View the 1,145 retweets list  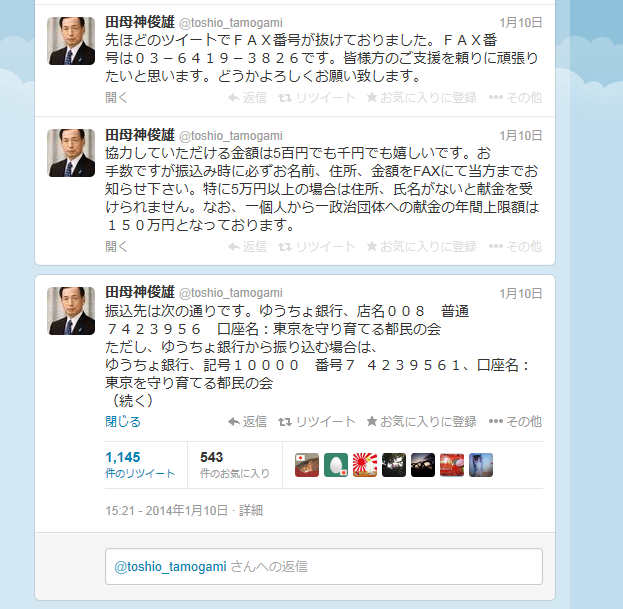click(x=140, y=465)
